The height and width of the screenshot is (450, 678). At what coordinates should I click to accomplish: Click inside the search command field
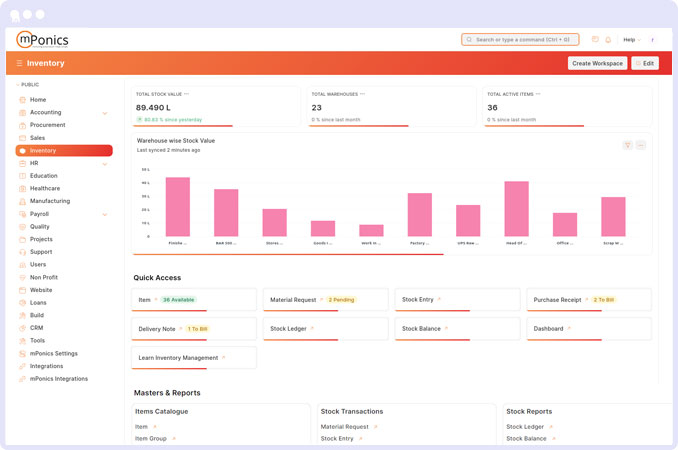(520, 40)
